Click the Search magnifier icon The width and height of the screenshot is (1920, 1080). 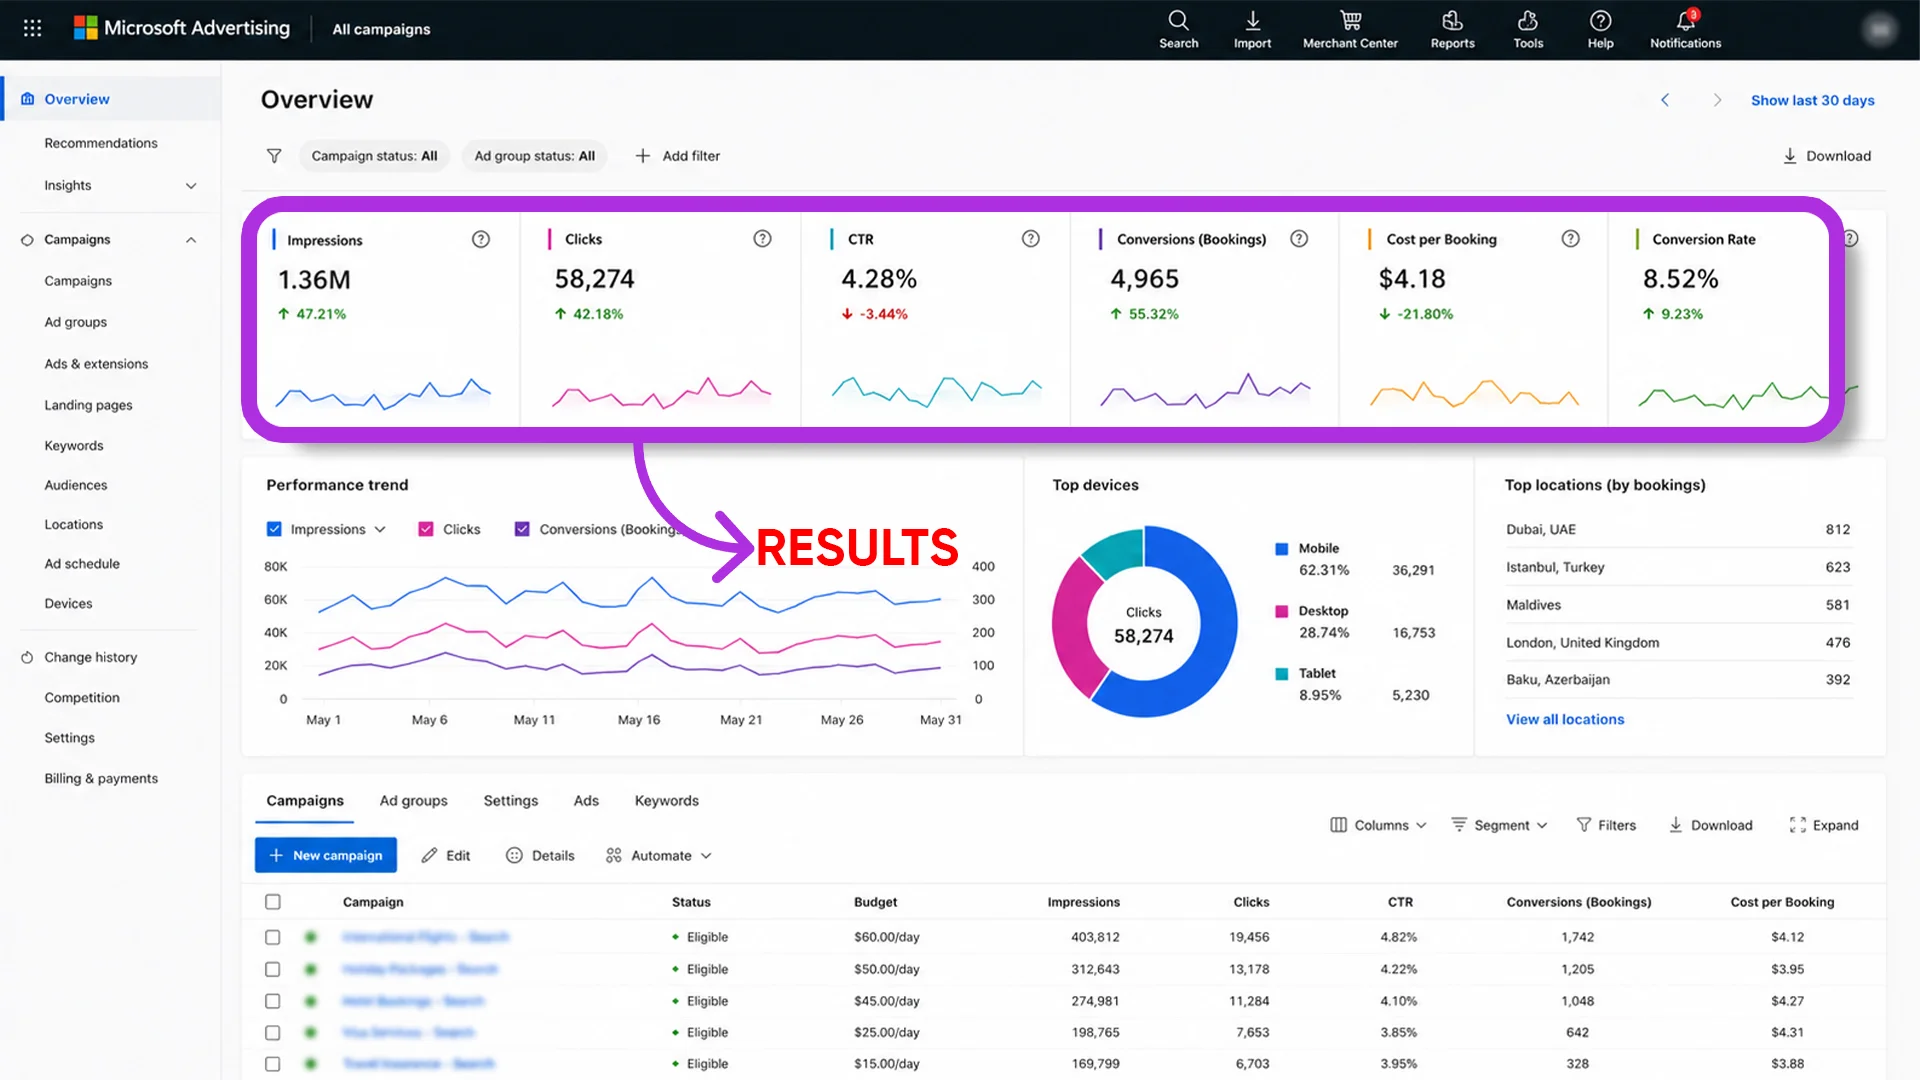(1178, 20)
